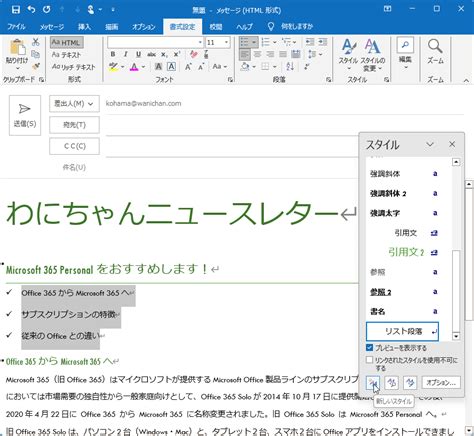Image resolution: width=474 pixels, height=436 pixels.
Task: Click the 宛先(T) button
Action: click(x=74, y=125)
